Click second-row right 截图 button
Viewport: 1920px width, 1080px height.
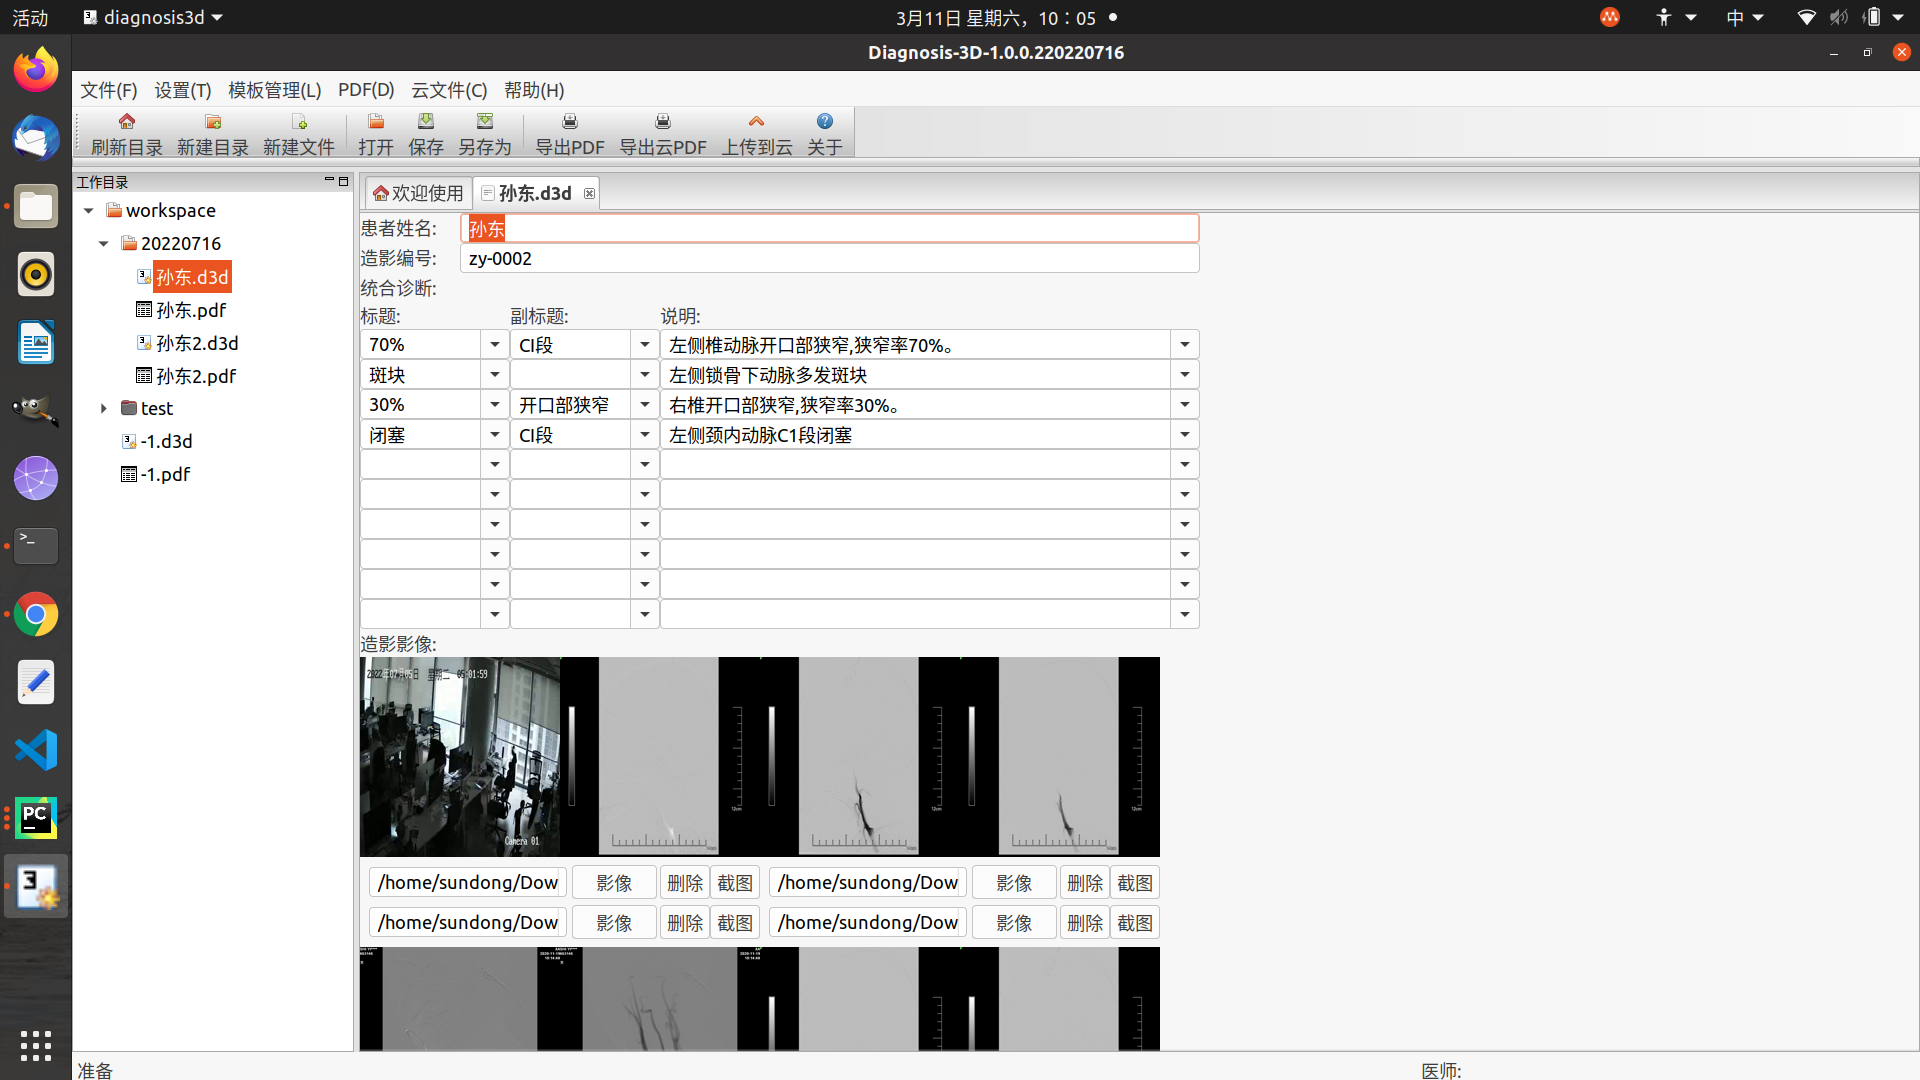[x=1135, y=923]
